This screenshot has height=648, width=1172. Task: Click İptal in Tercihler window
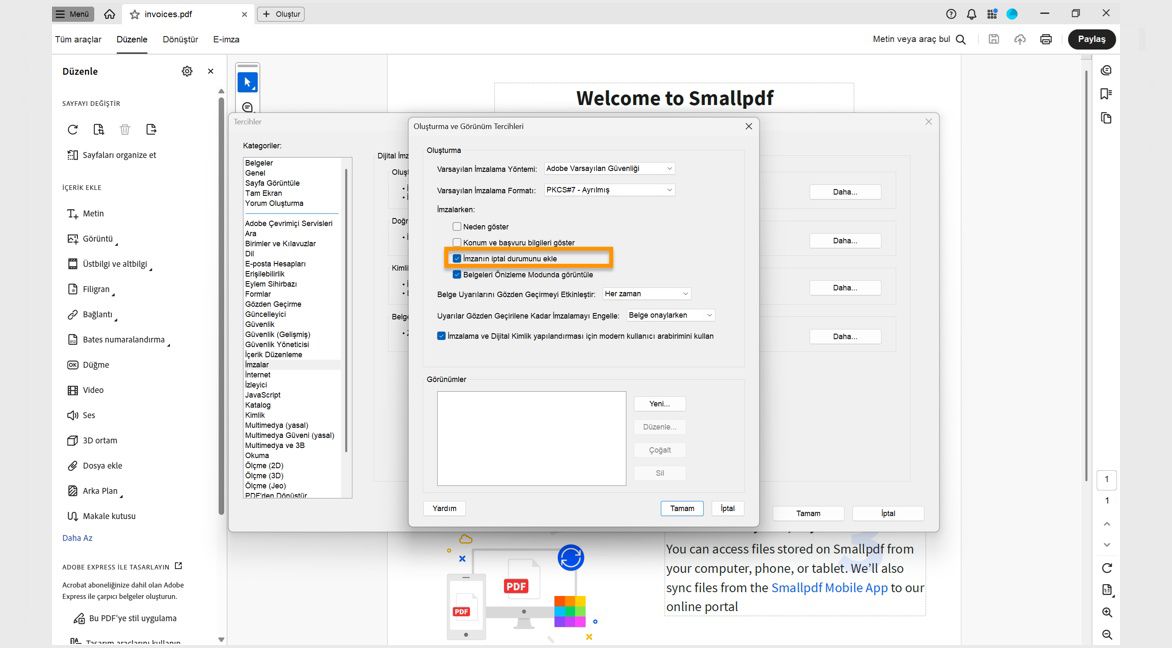tap(888, 513)
